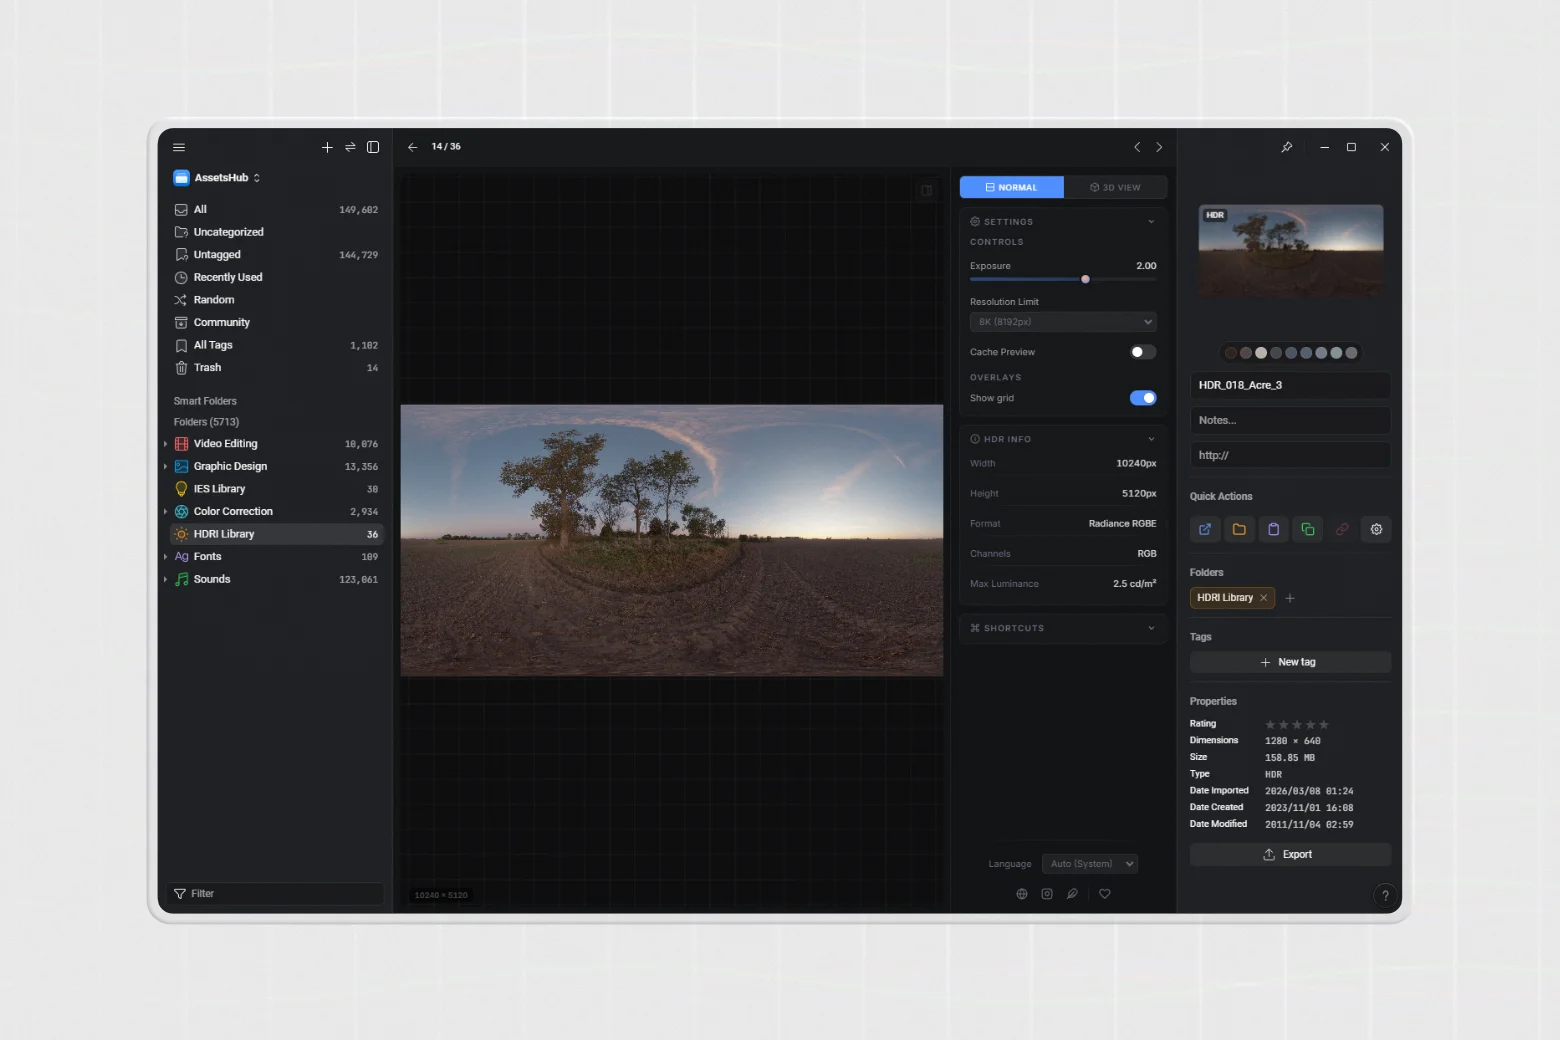Expand the Shortcuts section
Screen dimensions: 1560x1040
point(1062,628)
